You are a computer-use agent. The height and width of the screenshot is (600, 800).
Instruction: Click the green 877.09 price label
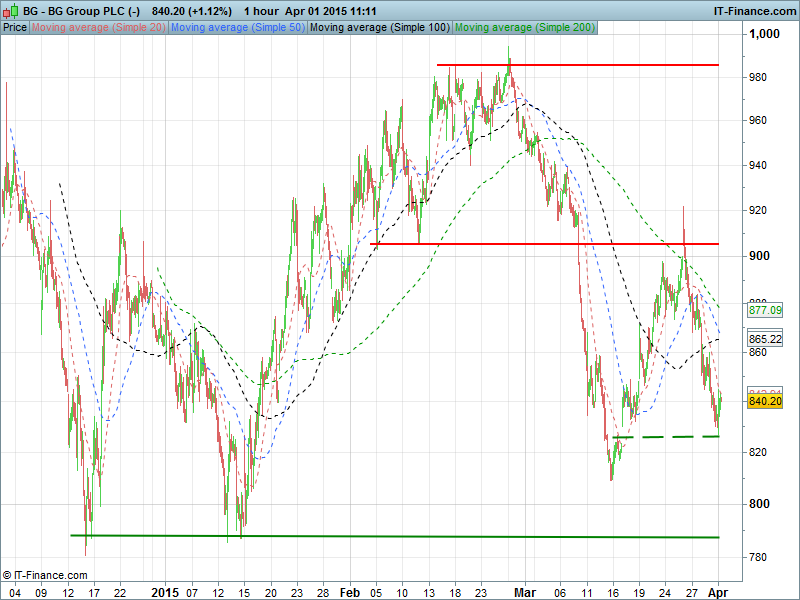pyautogui.click(x=765, y=311)
